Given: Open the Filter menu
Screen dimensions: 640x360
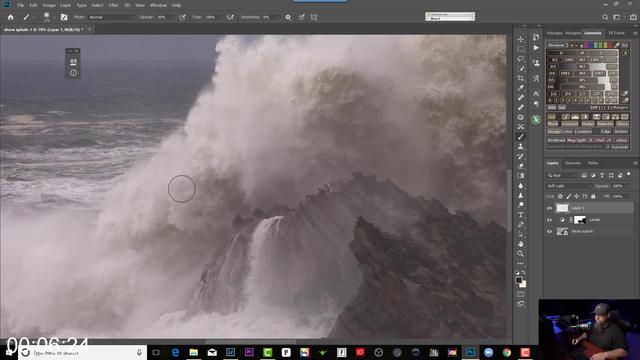Looking at the screenshot, I should pos(113,5).
